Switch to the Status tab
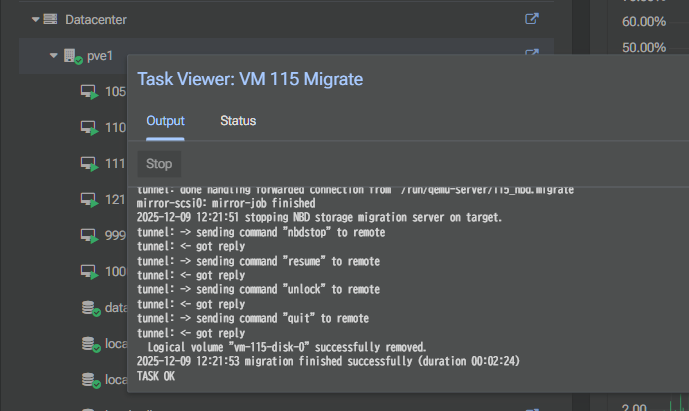Viewport: 689px width, 411px height. (238, 121)
